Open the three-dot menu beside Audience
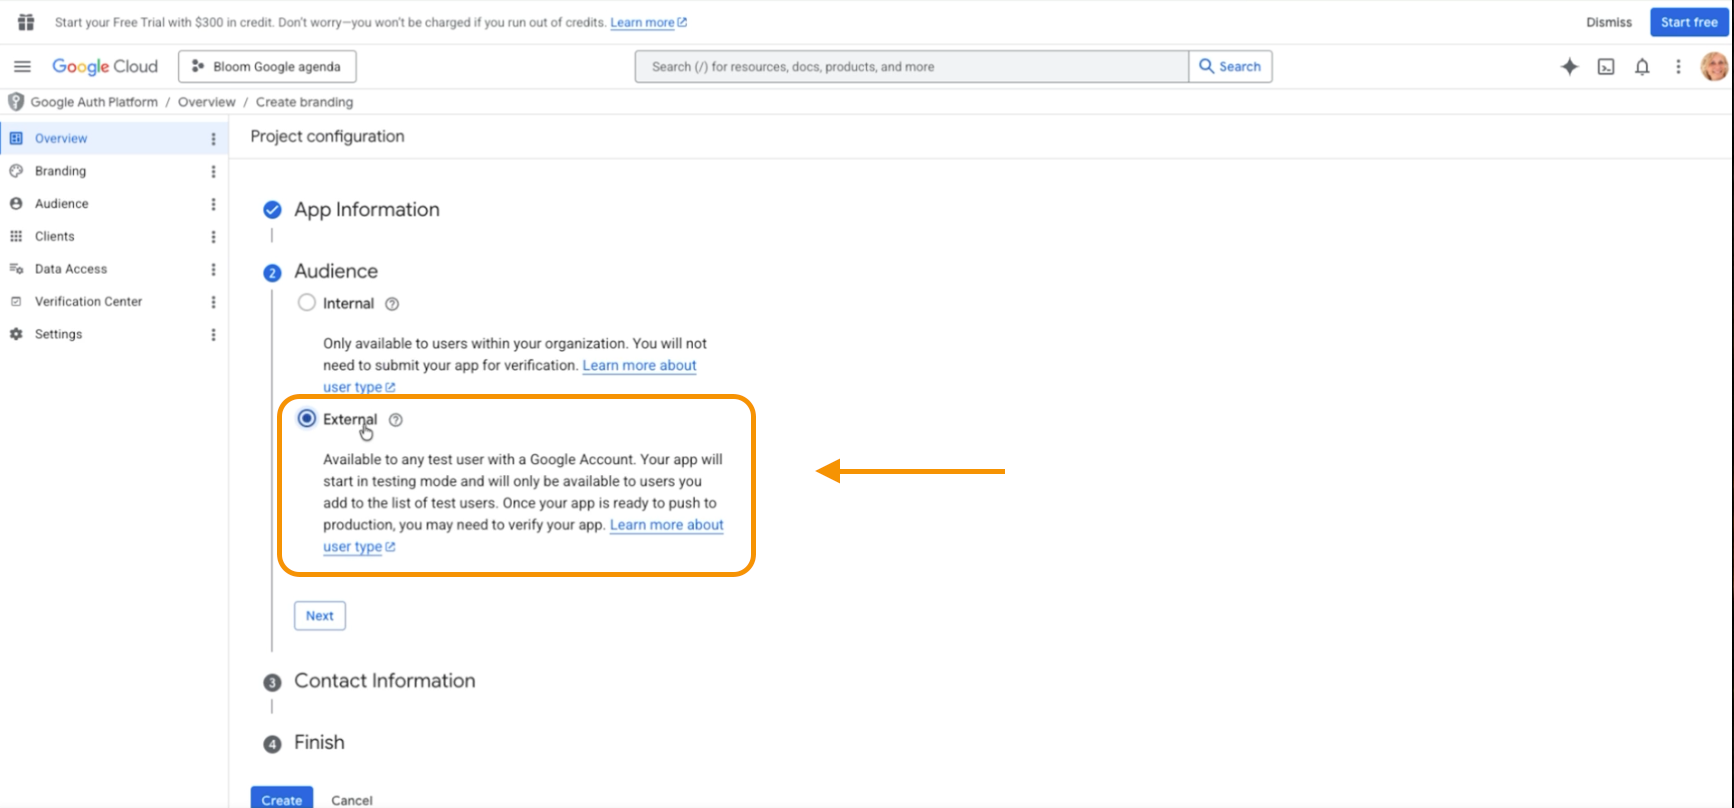The height and width of the screenshot is (808, 1734). (x=213, y=204)
